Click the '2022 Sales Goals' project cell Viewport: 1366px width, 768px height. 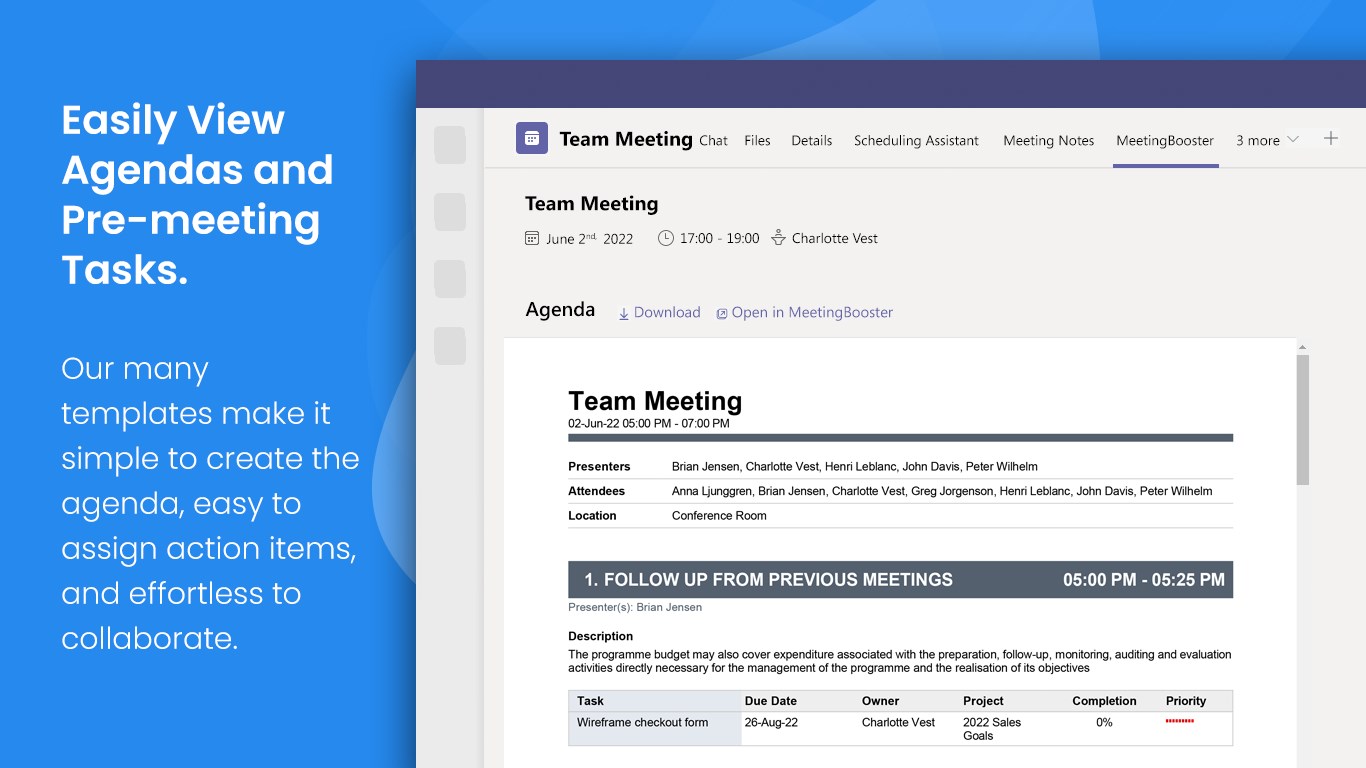point(992,729)
